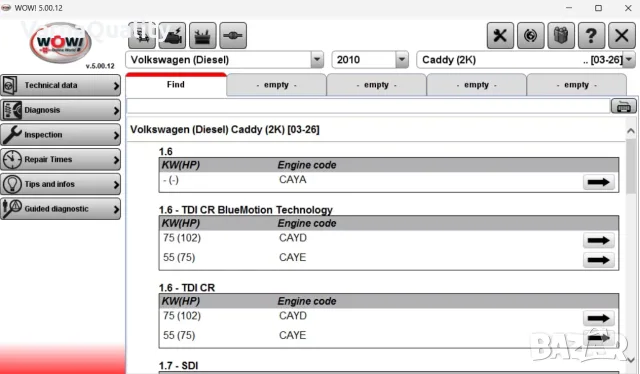The image size is (640, 374).
Task: Select the fourth empty tab
Action: (x=576, y=85)
